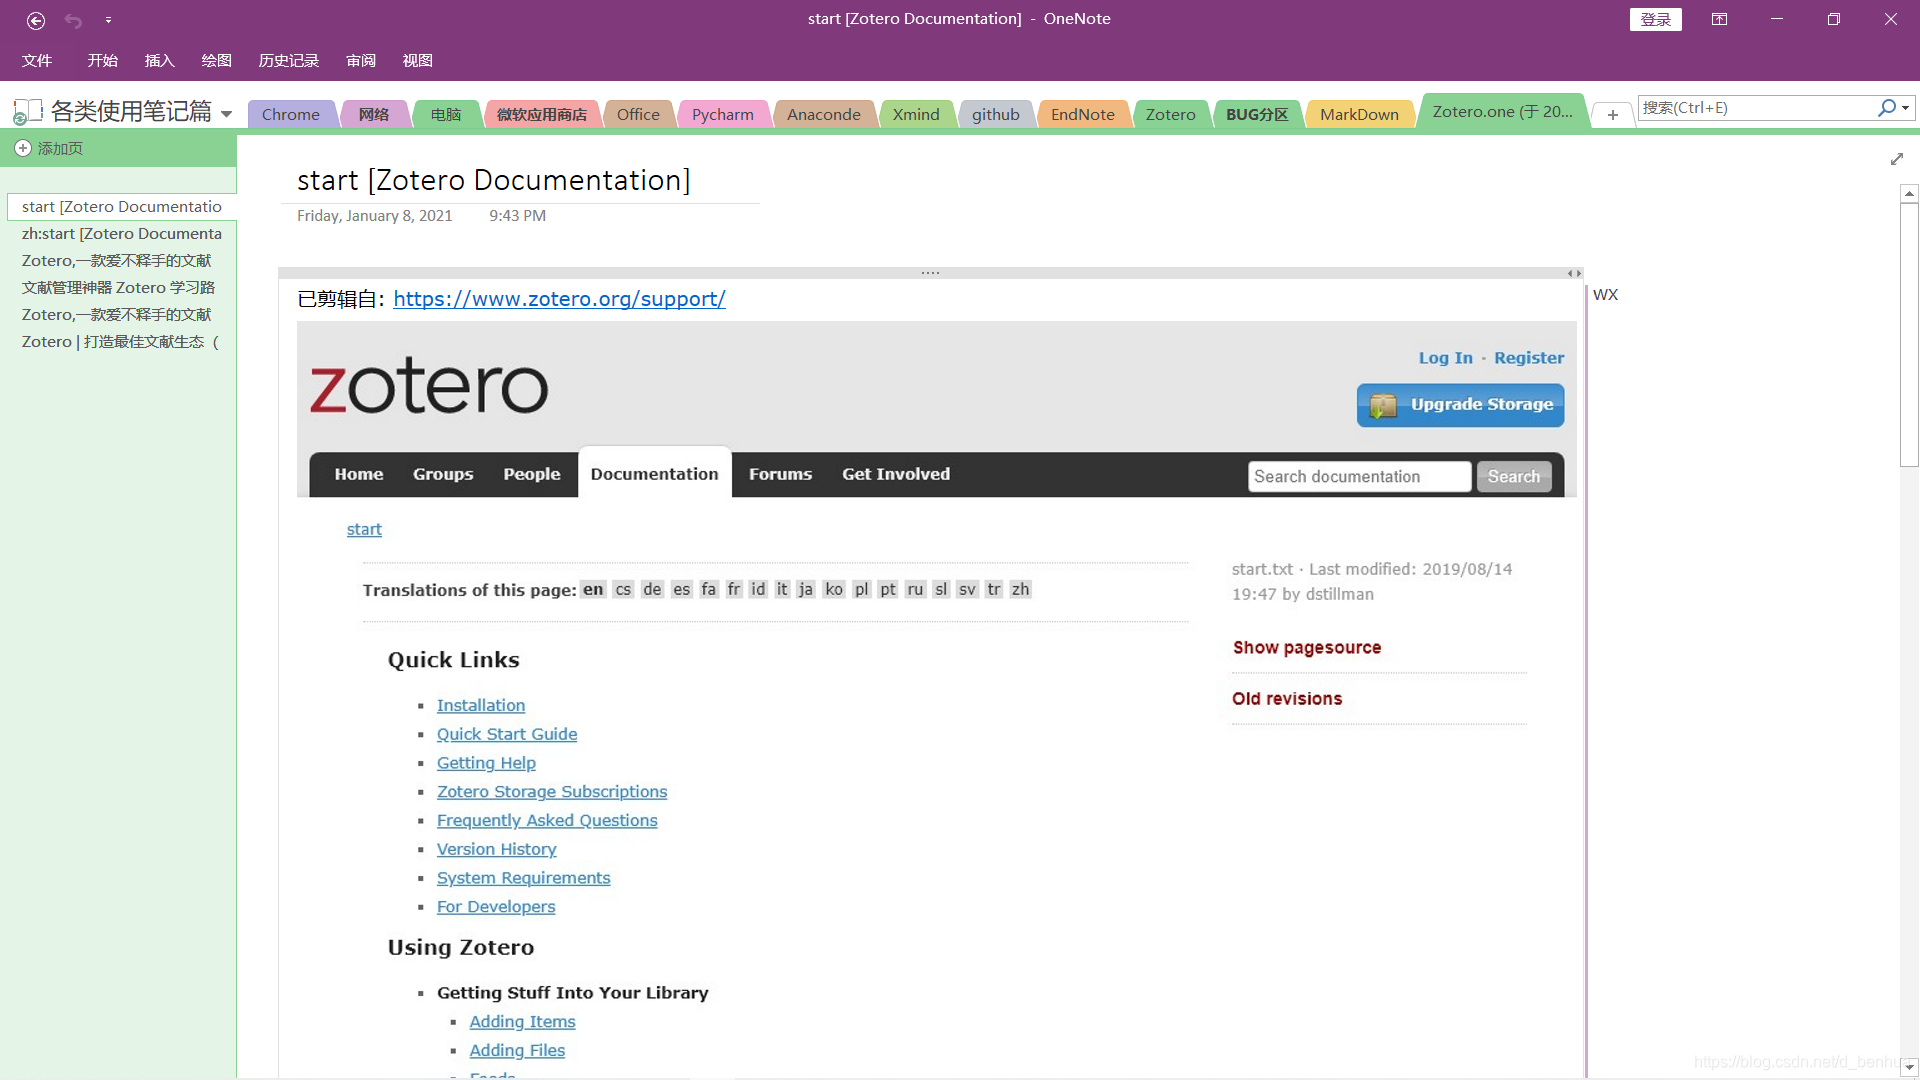Open the 历史记录 ribbon tab
The height and width of the screenshot is (1080, 1920).
coord(288,61)
